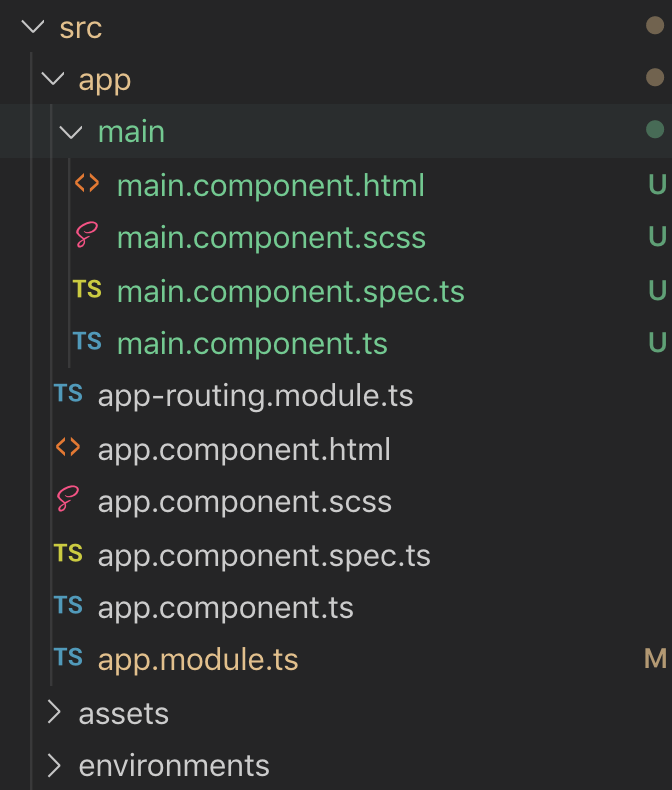Click the HTML icon beside app.component.html
Viewport: 672px width, 790px height.
68,448
